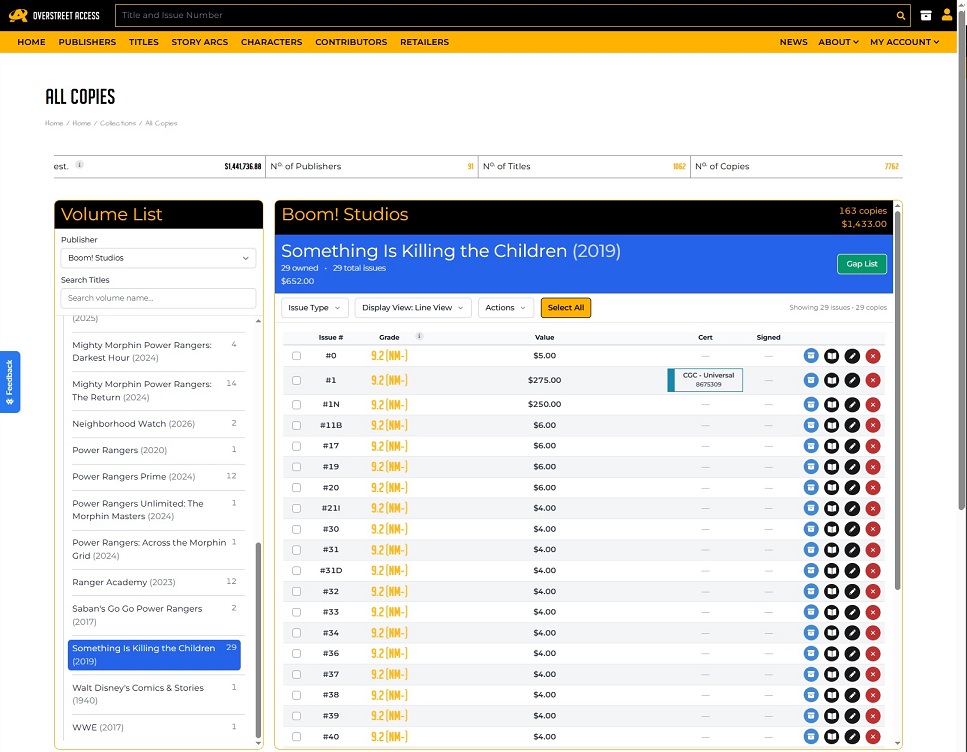Click the search magnifier icon

pyautogui.click(x=900, y=15)
